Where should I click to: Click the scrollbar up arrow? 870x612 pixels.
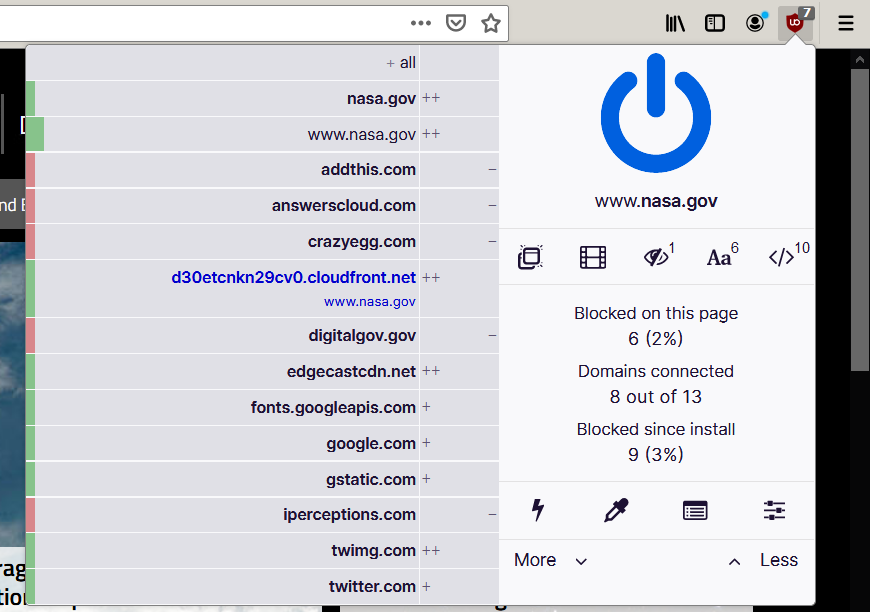[x=860, y=59]
